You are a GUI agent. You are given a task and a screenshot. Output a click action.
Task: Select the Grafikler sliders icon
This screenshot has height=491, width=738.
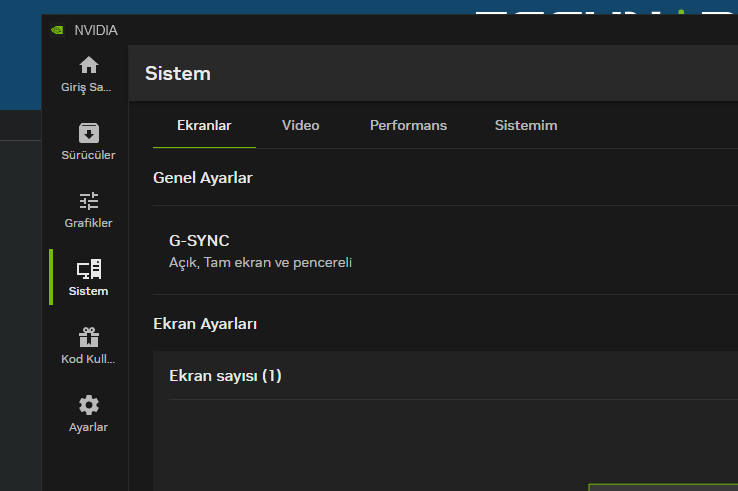(x=89, y=201)
